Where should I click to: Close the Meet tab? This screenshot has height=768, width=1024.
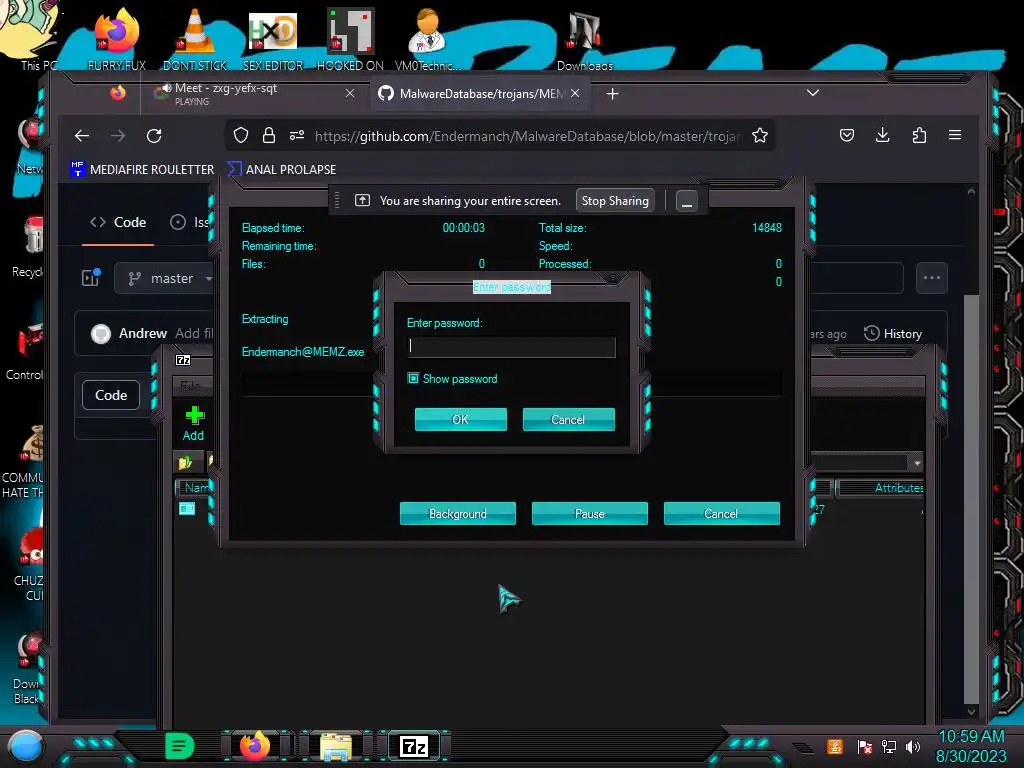point(350,93)
